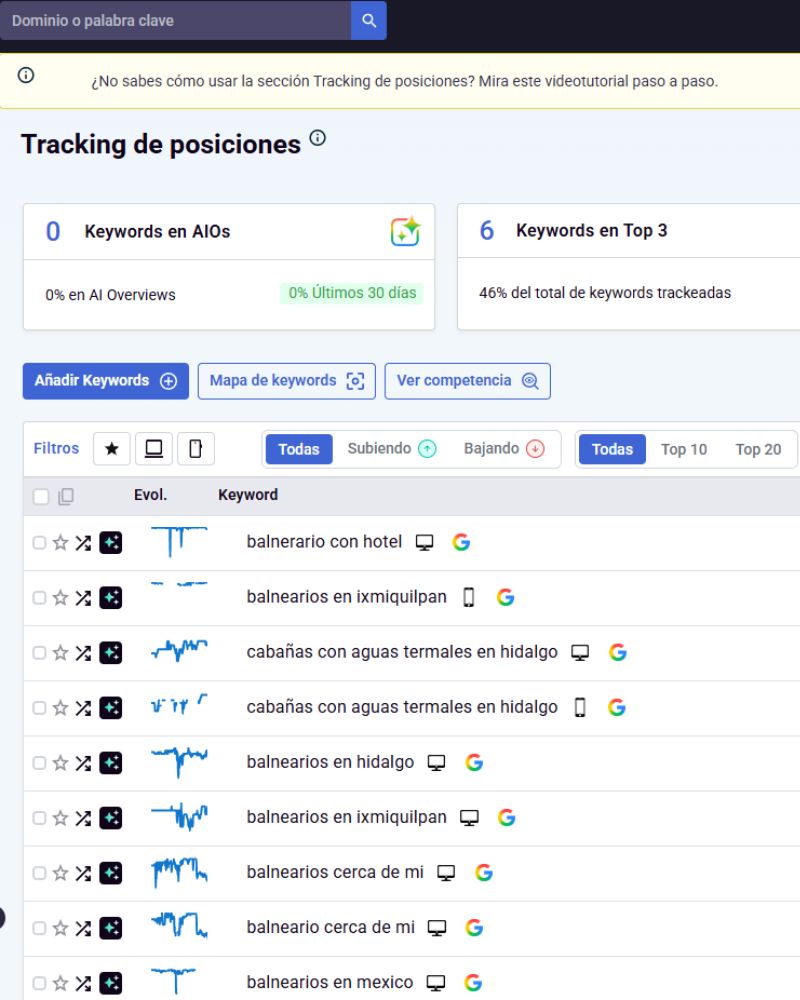The image size is (800, 1000).
Task: Click AI sparkle icon for balnearios cerca de mi
Action: pyautogui.click(x=111, y=872)
